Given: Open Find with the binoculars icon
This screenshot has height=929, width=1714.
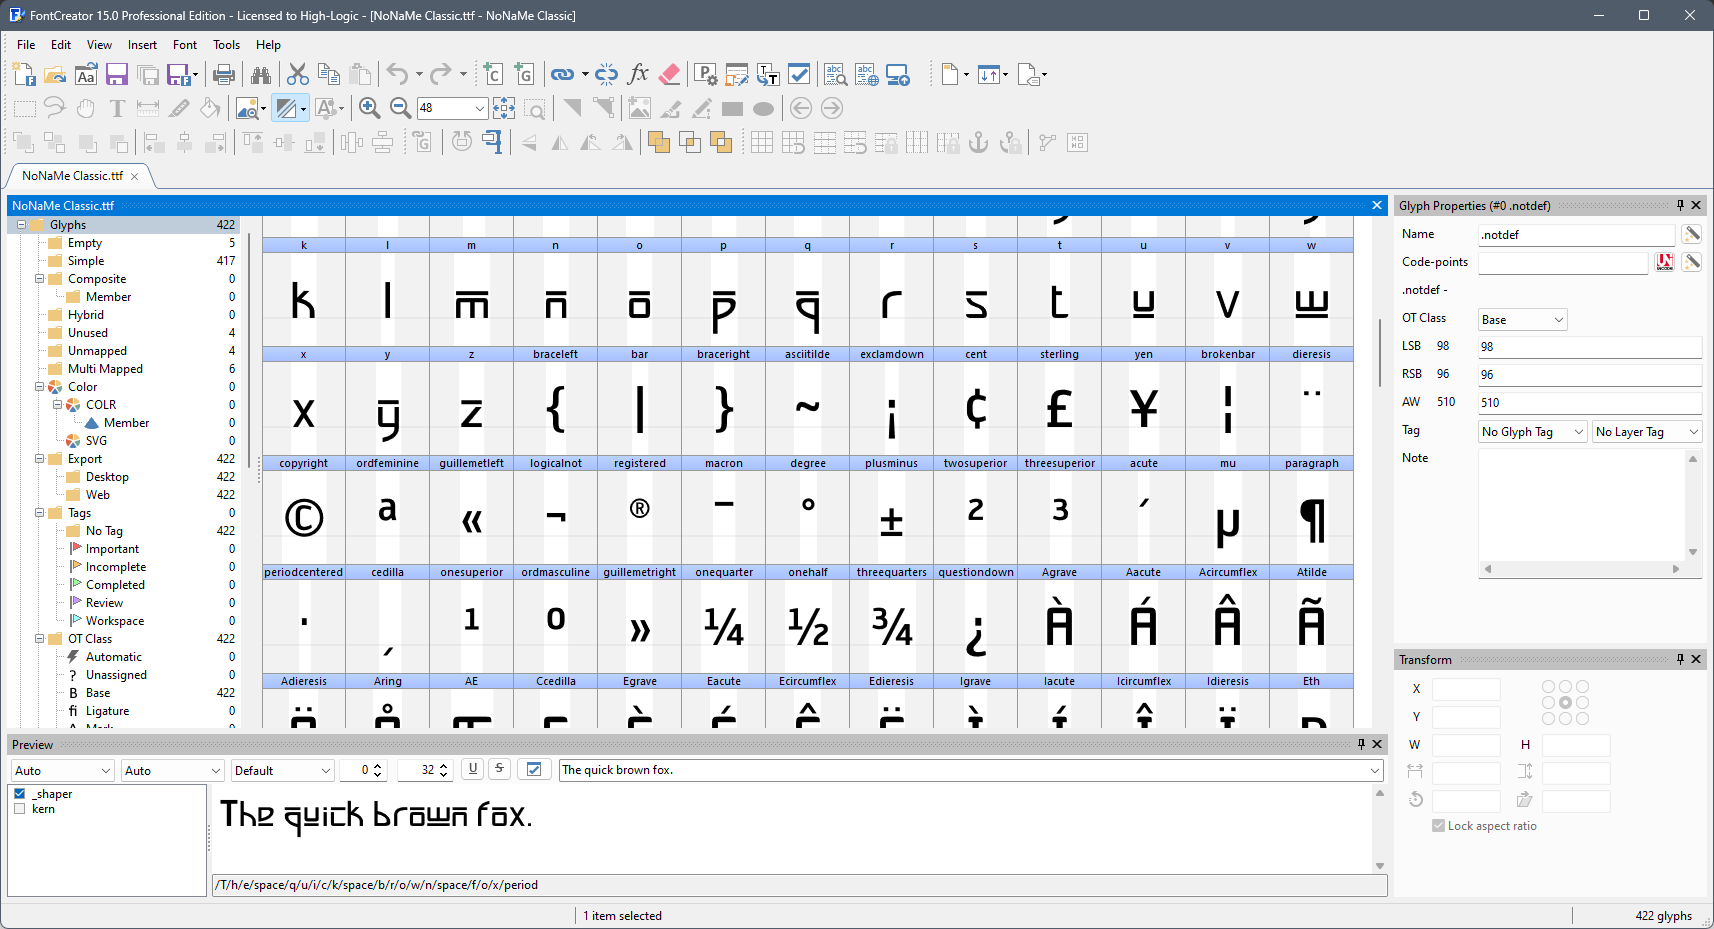Looking at the screenshot, I should click(x=261, y=74).
